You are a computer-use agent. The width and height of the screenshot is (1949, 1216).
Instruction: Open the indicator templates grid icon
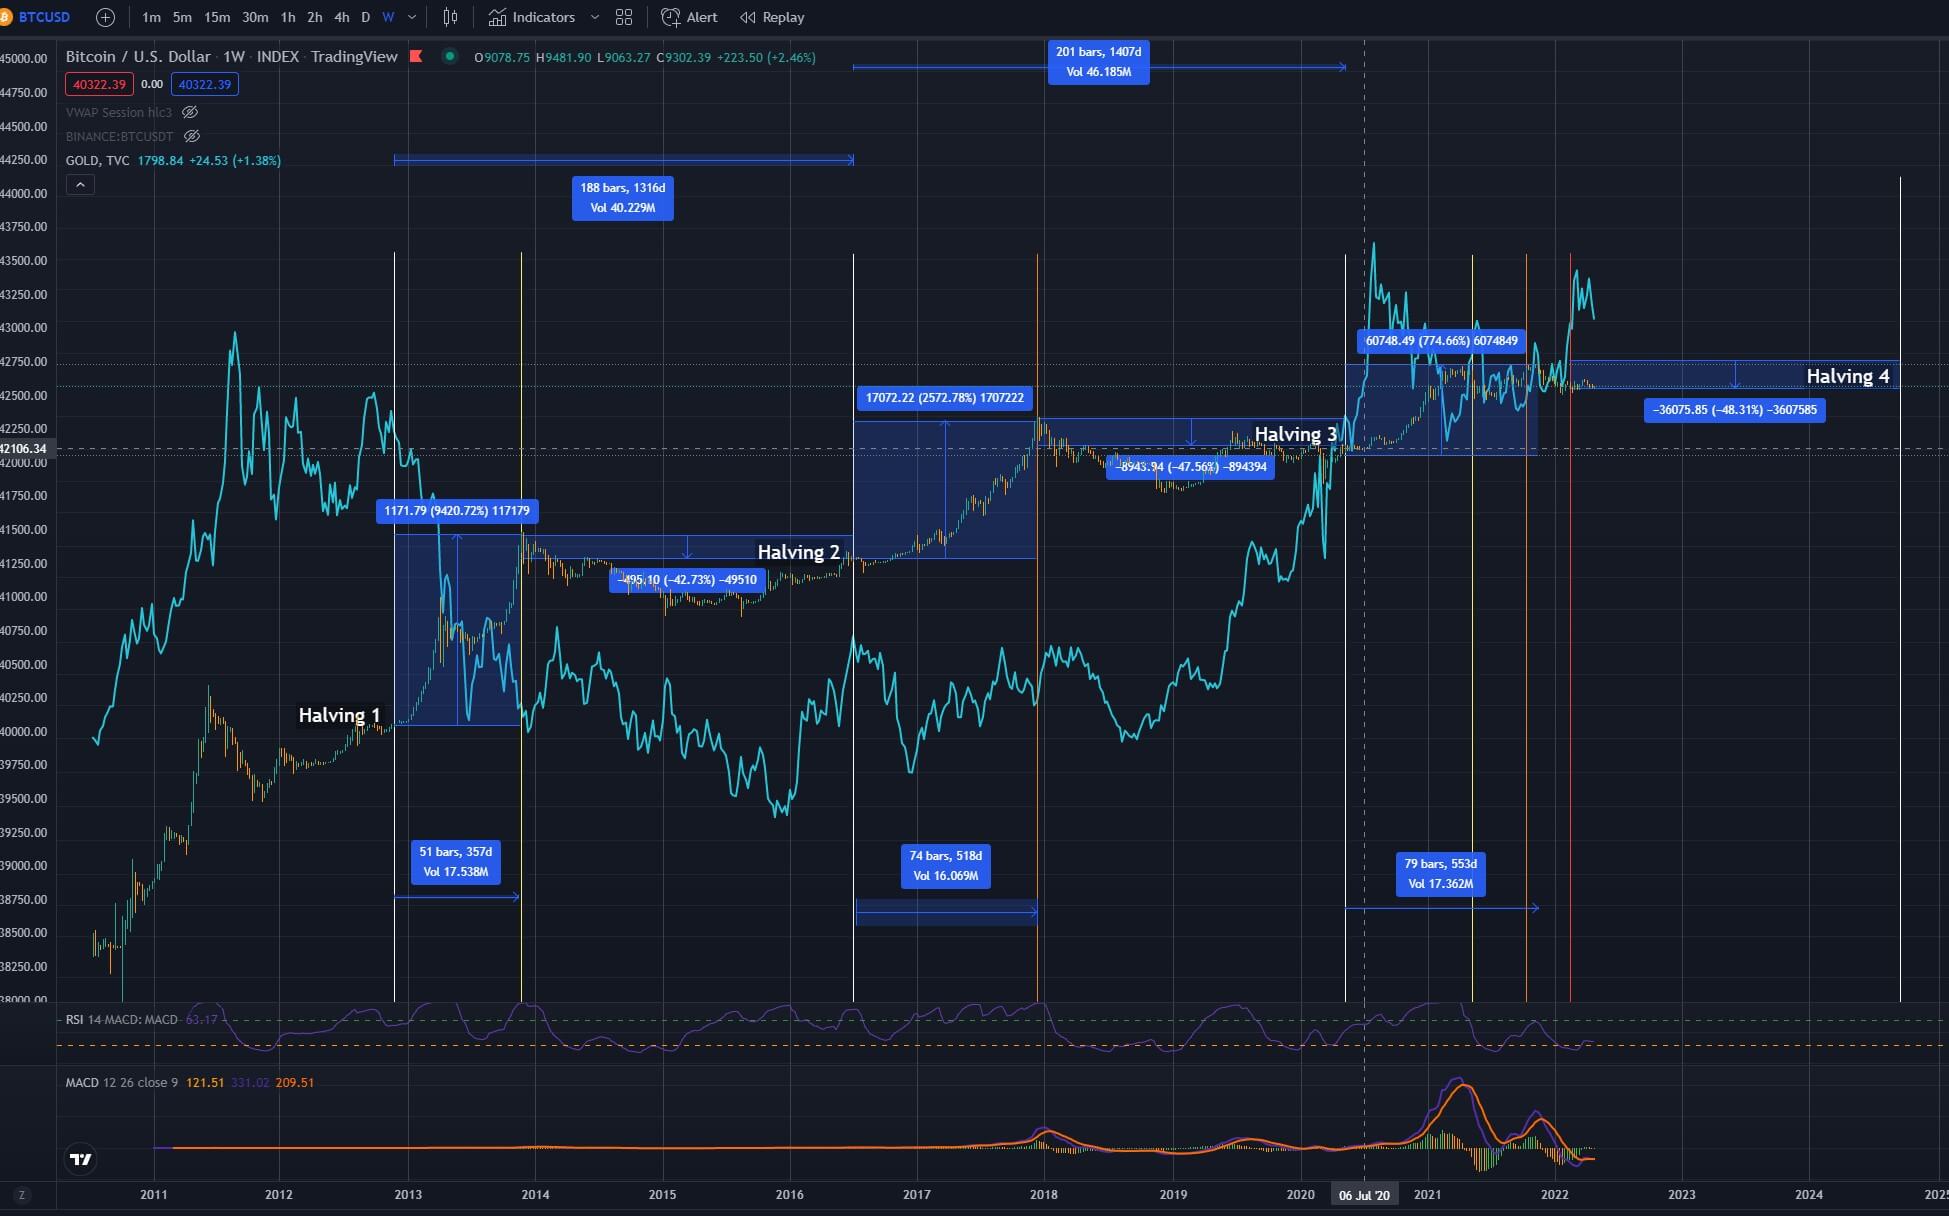click(624, 17)
